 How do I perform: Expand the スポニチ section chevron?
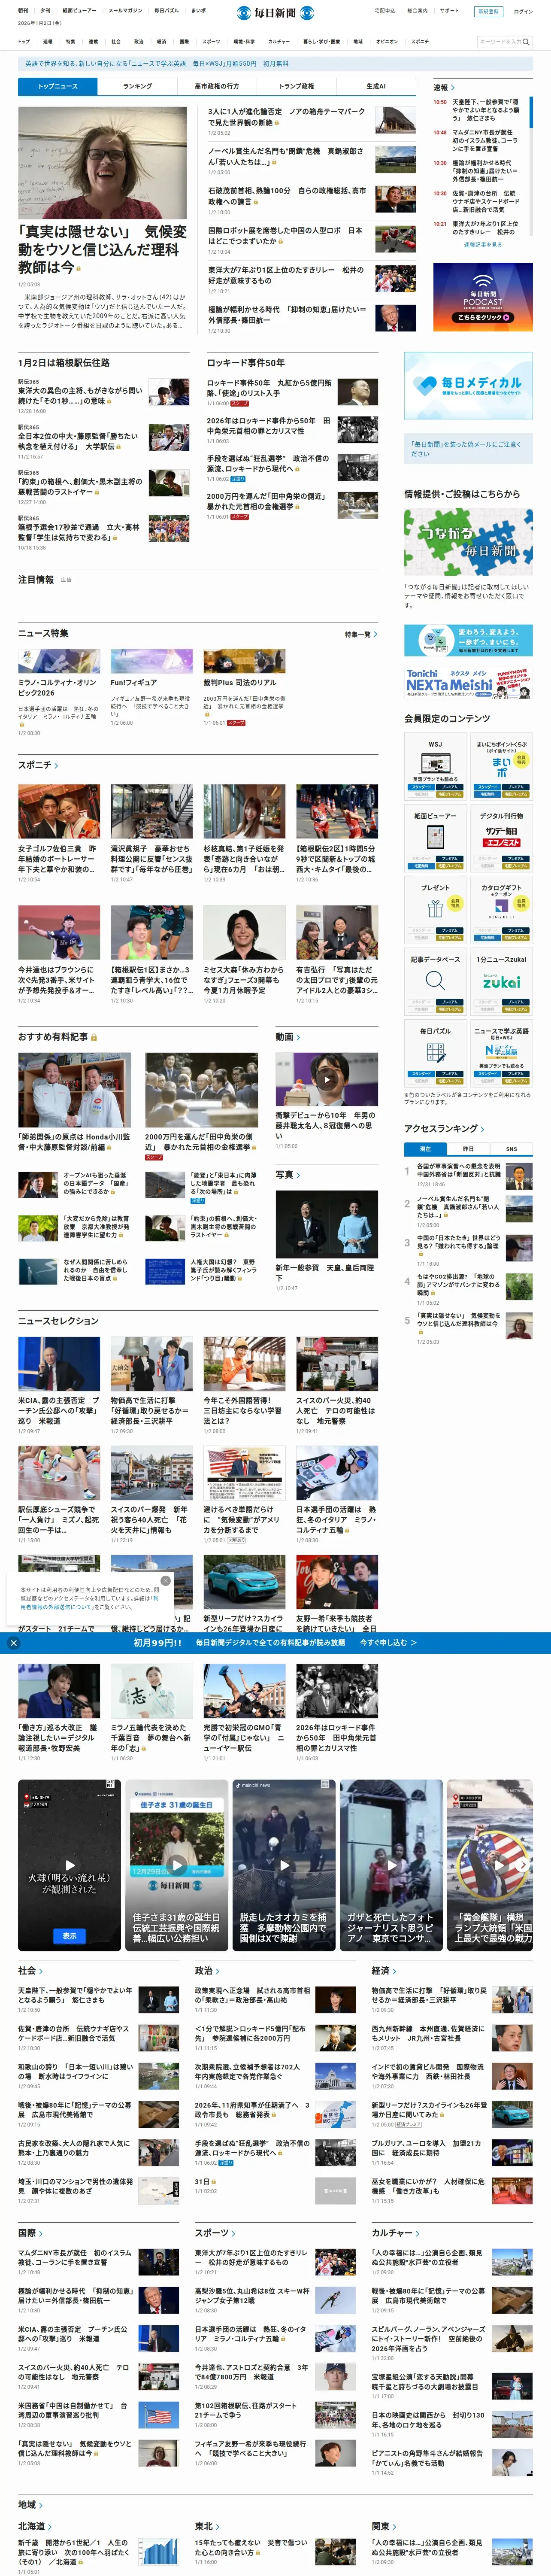tap(56, 765)
